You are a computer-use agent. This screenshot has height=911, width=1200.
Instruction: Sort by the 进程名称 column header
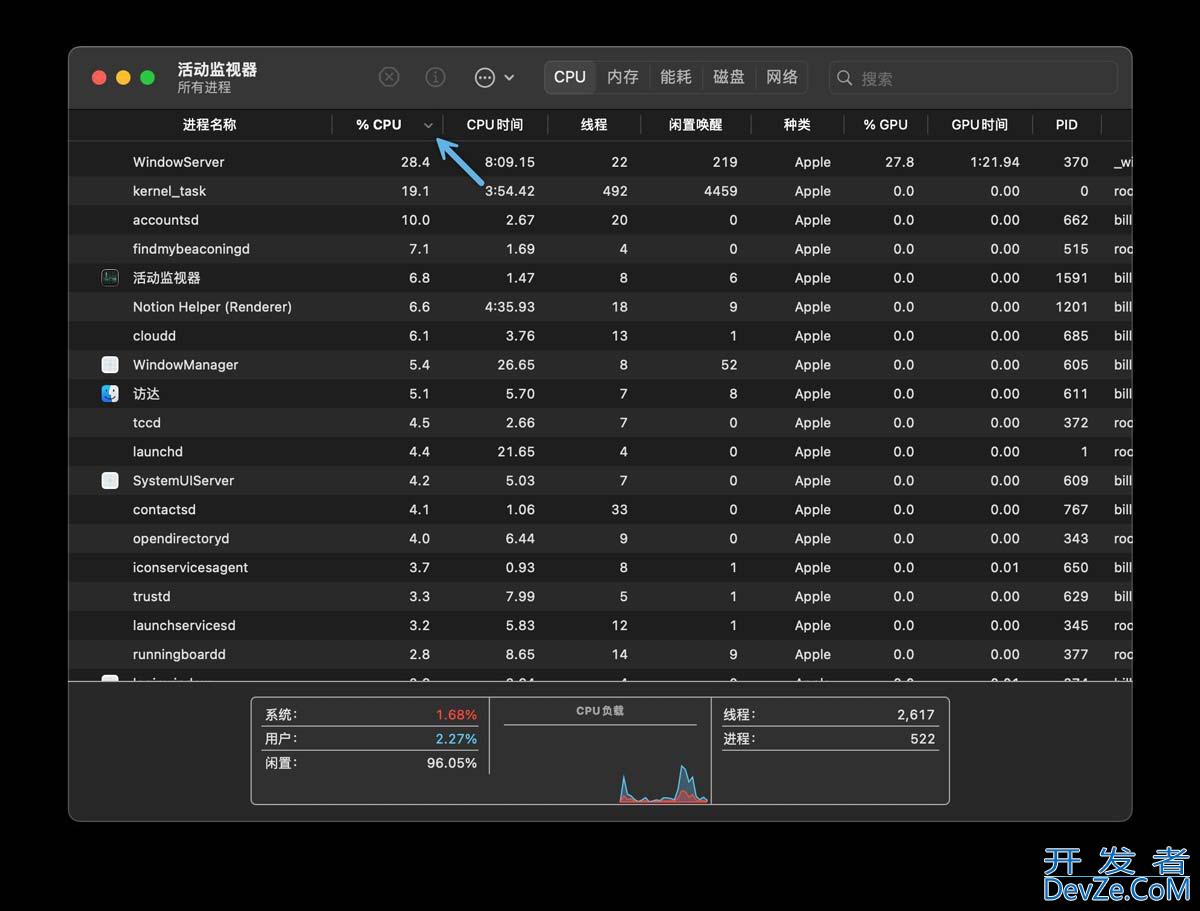(x=210, y=125)
